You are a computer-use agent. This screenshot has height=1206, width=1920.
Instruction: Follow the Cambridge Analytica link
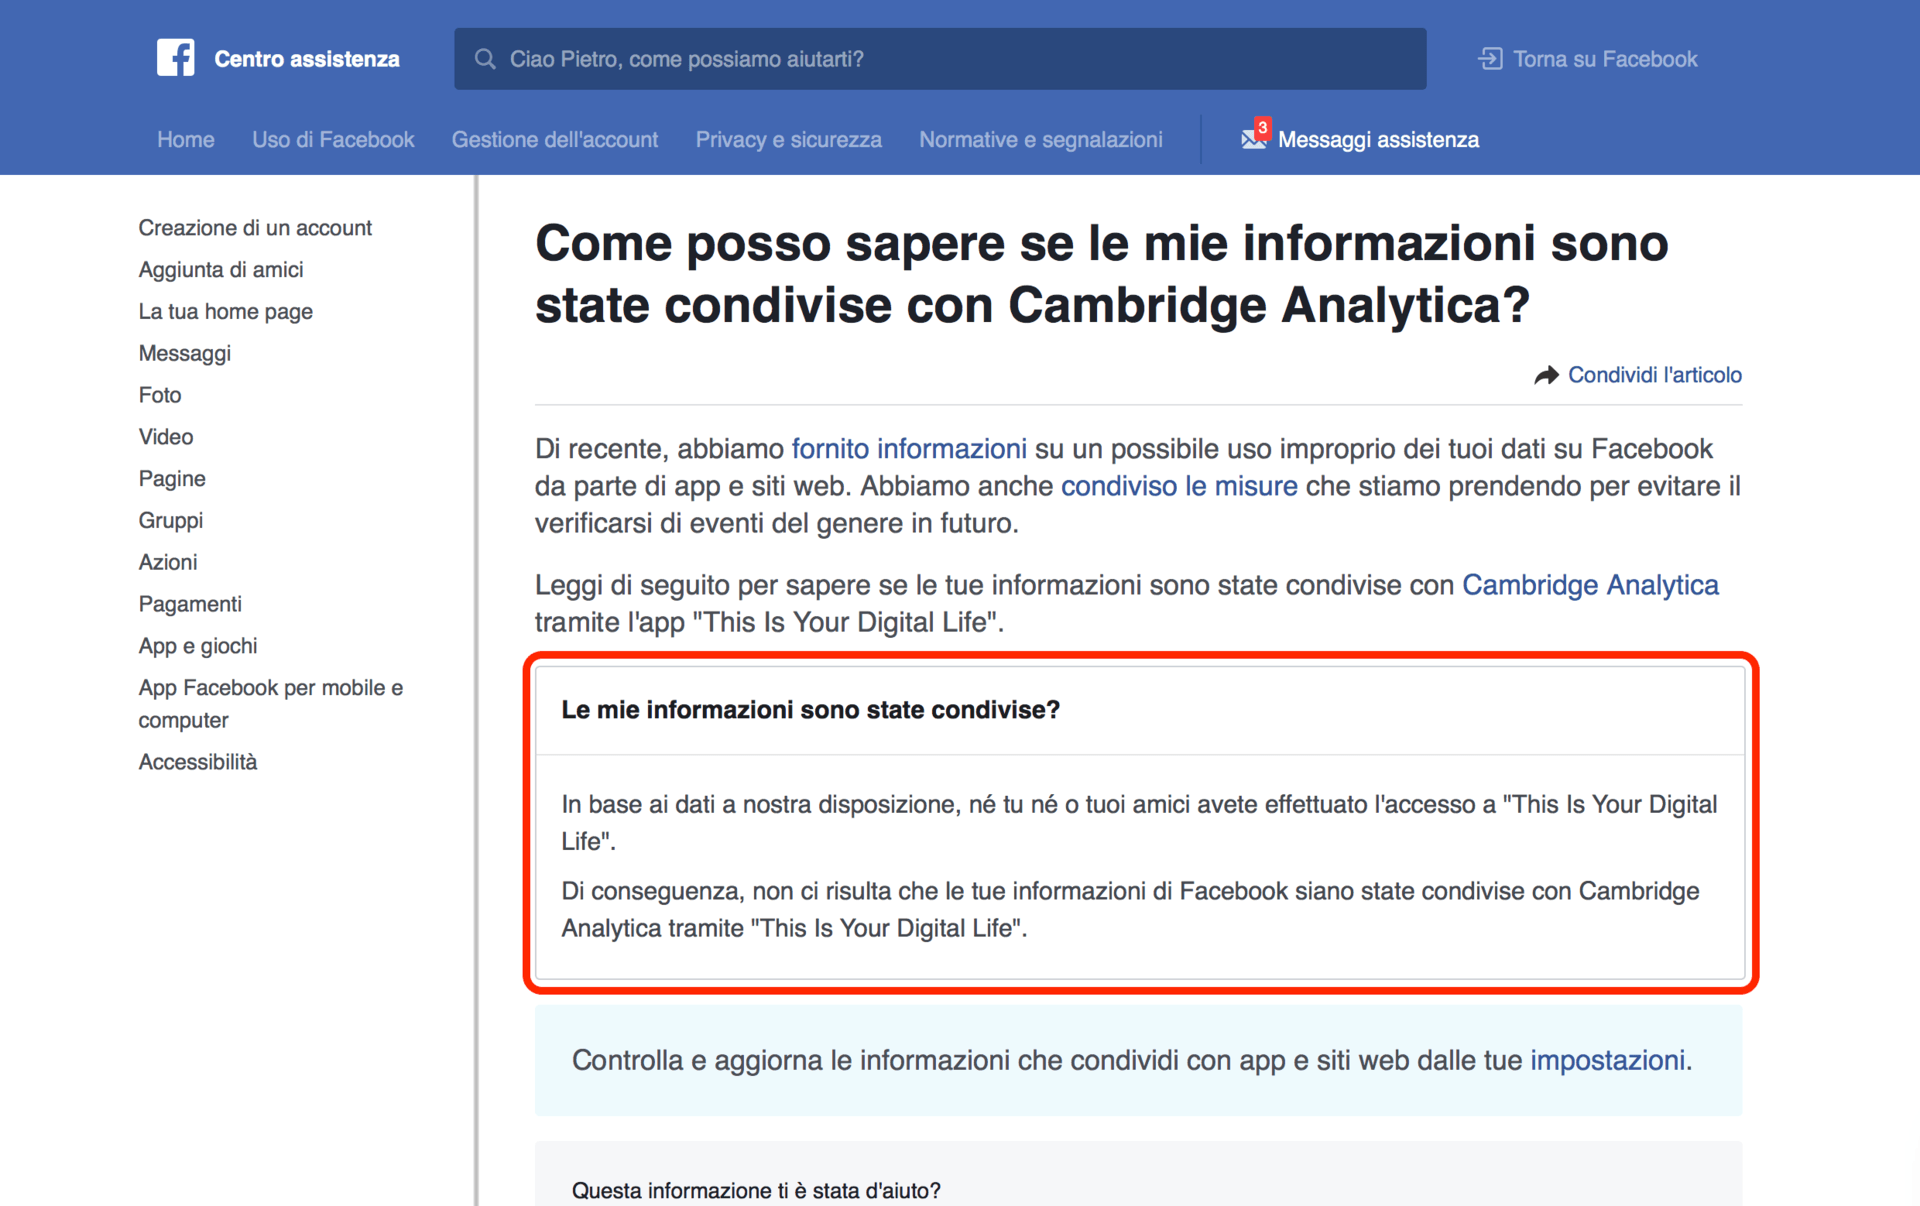pos(1590,585)
